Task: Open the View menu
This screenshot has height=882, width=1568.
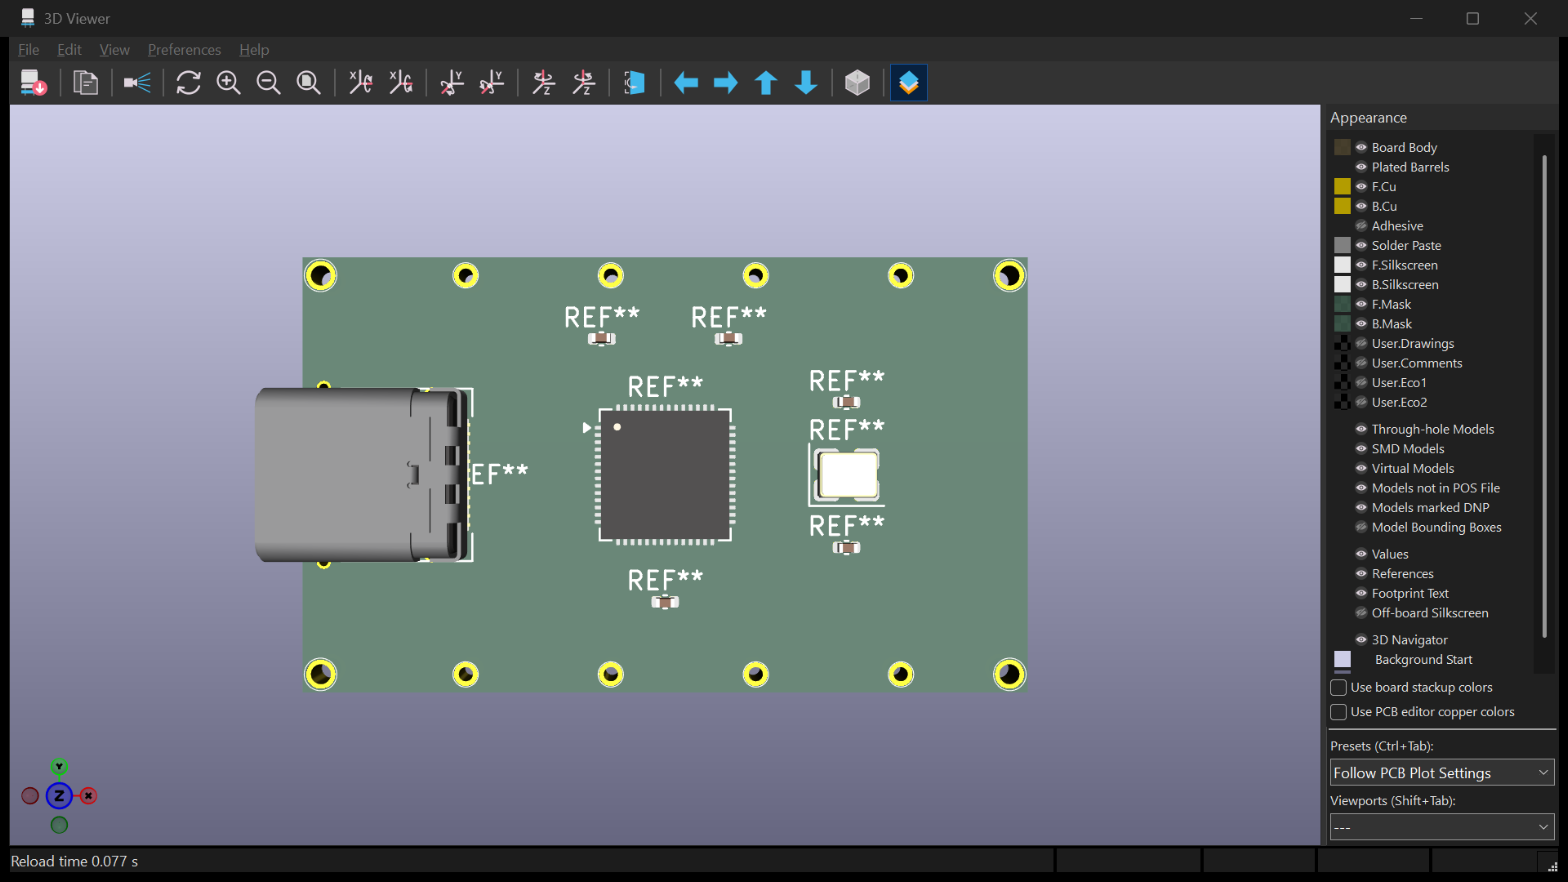Action: tap(114, 50)
